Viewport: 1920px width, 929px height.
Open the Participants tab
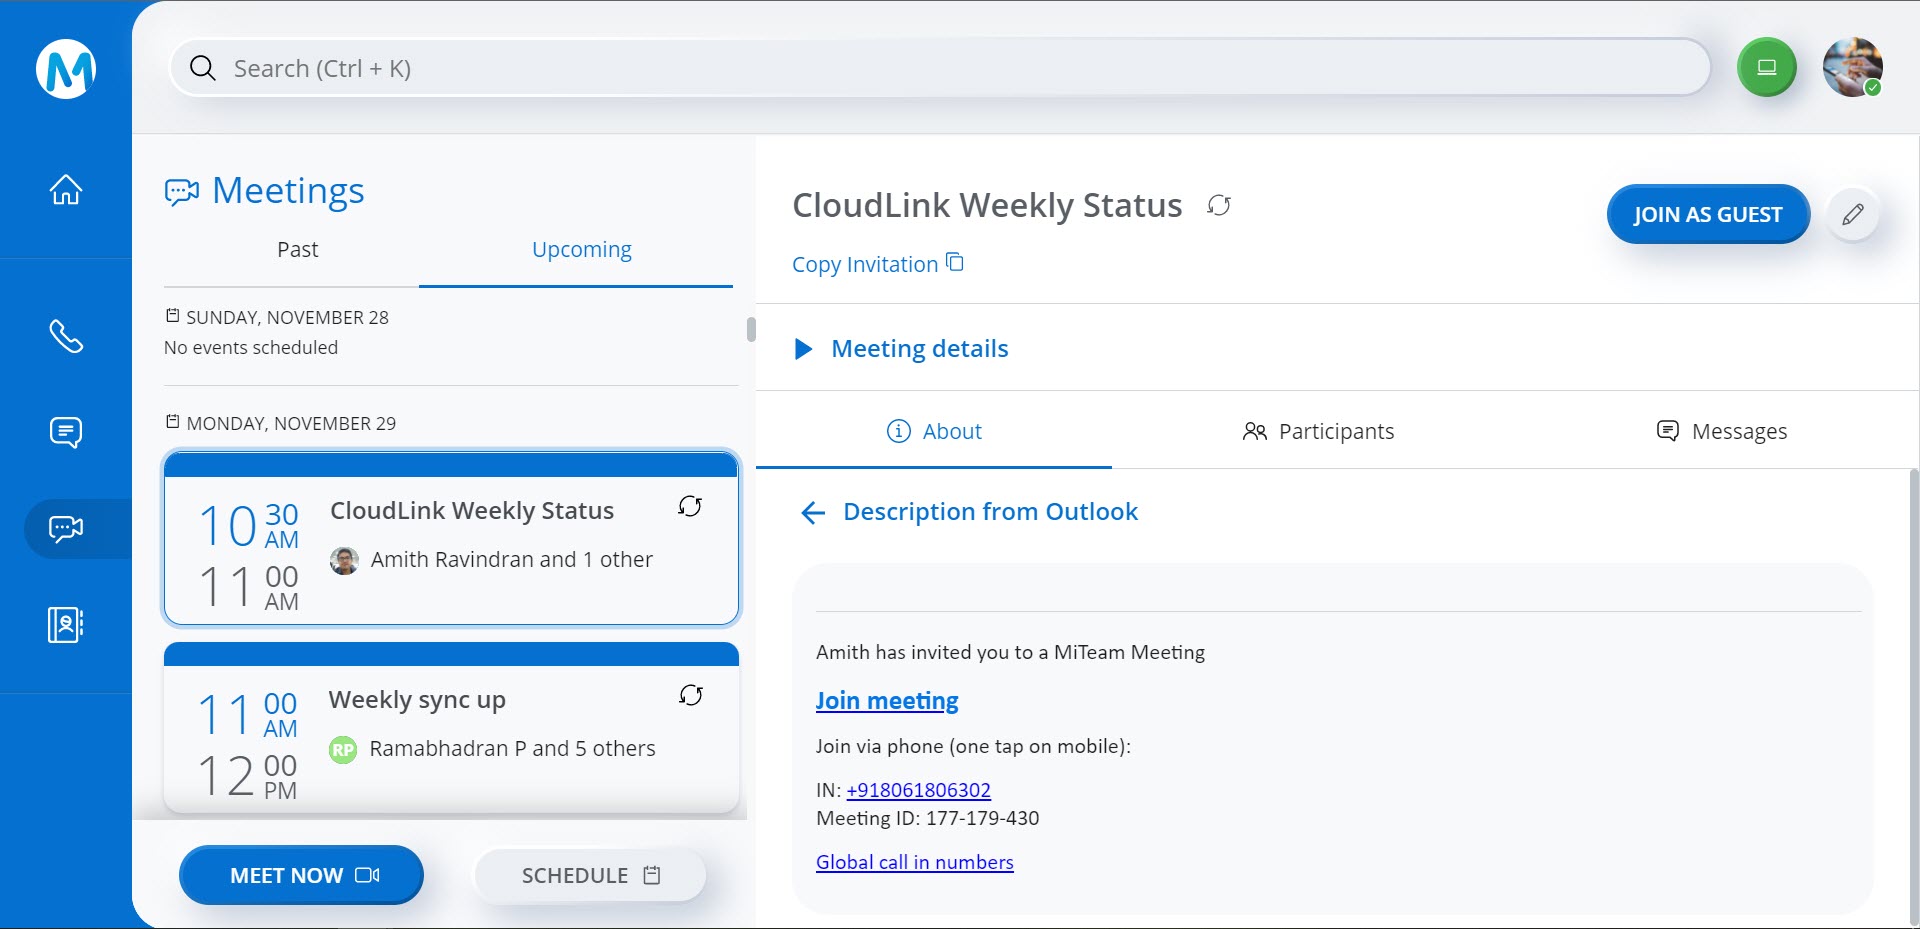[x=1317, y=431]
